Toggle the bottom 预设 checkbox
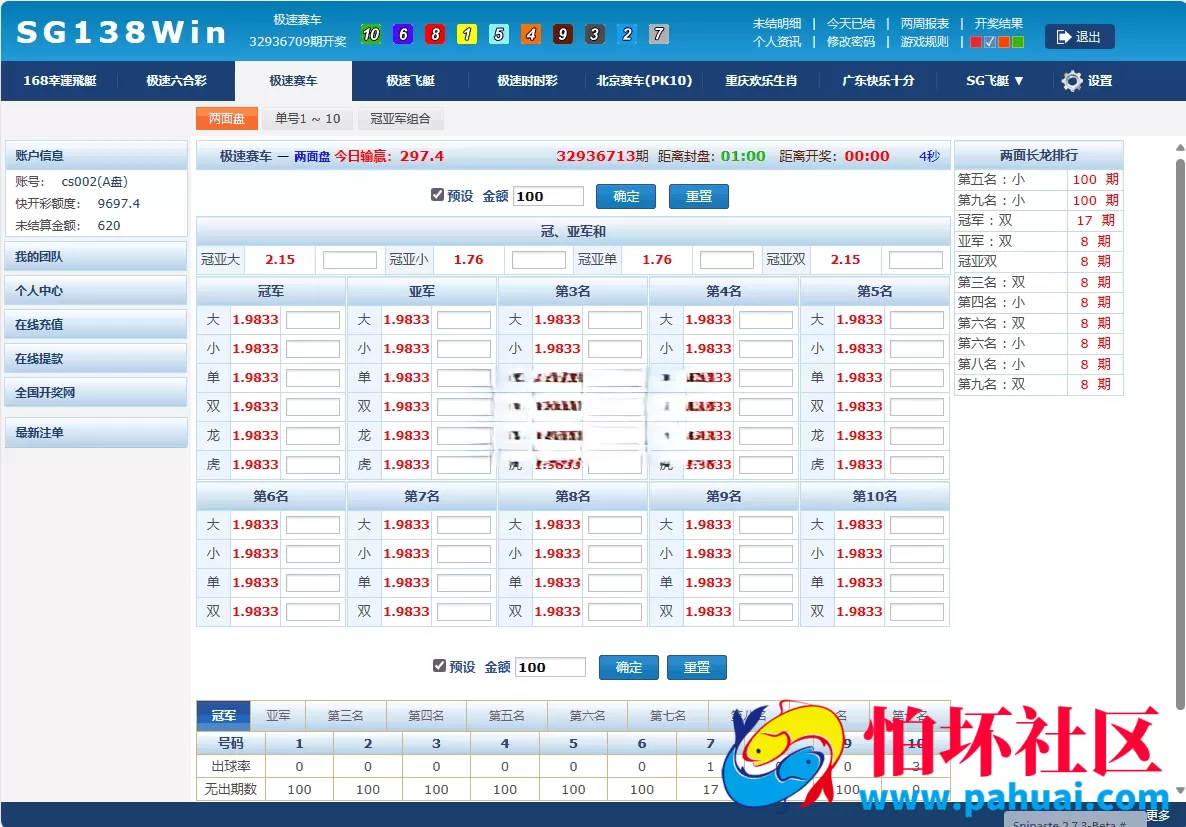Screen dimensions: 1186x827 tap(439, 666)
